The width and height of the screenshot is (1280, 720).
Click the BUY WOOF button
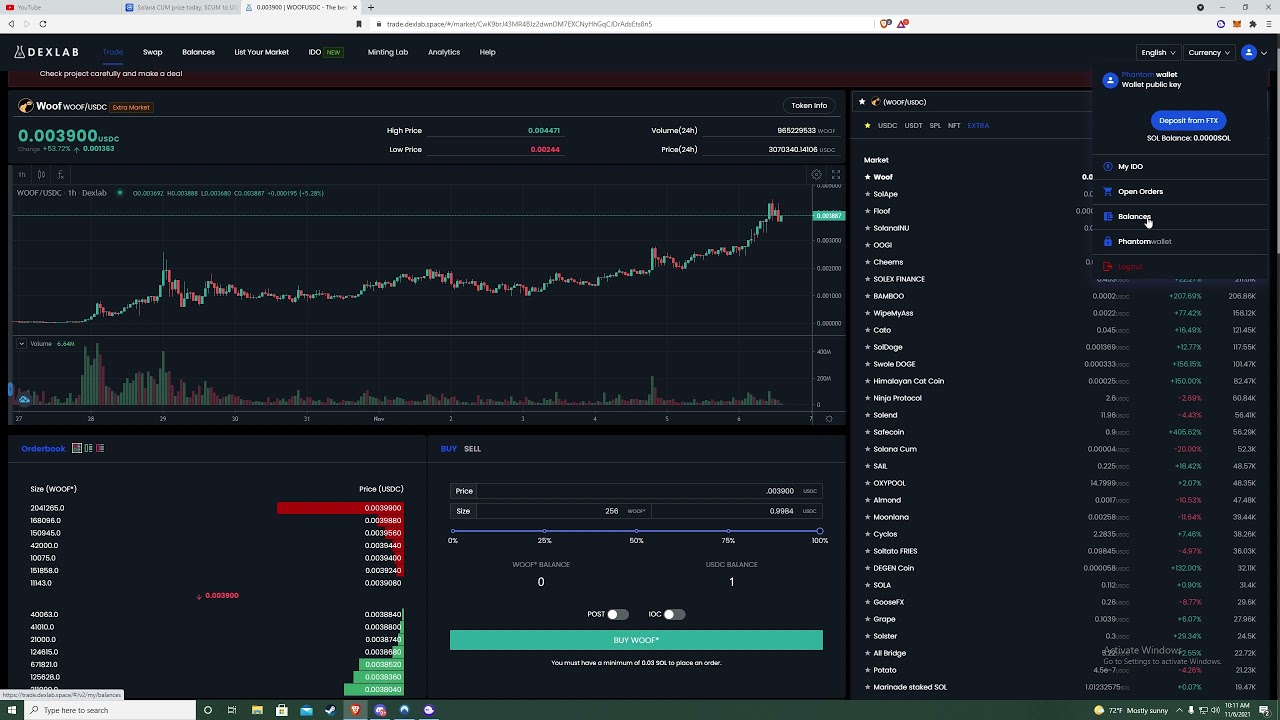[x=636, y=640]
